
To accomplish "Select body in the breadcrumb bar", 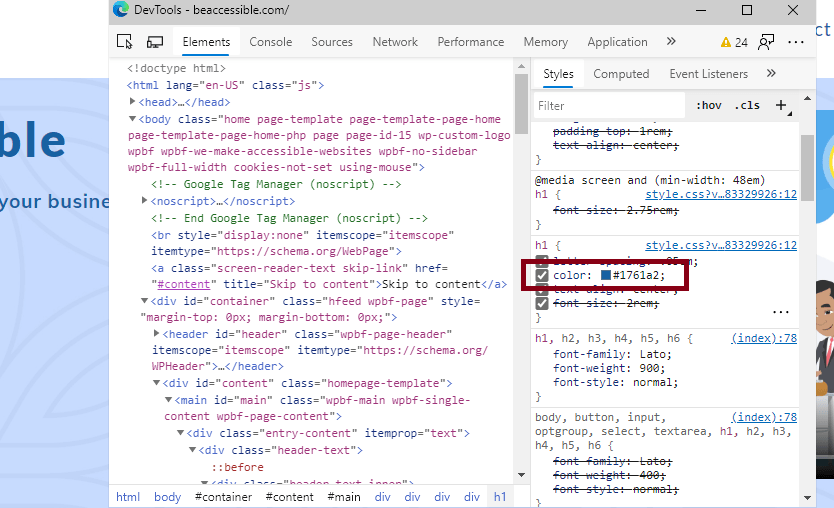I will click(x=168, y=497).
